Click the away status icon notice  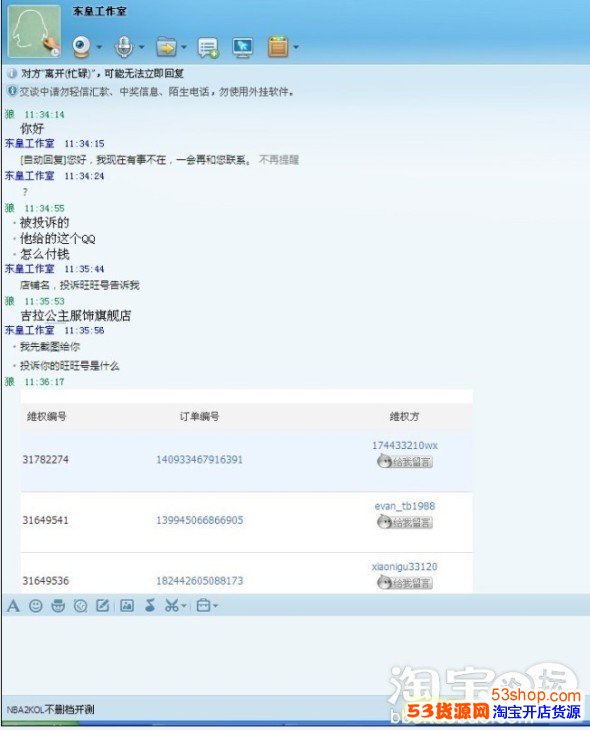(x=12, y=73)
